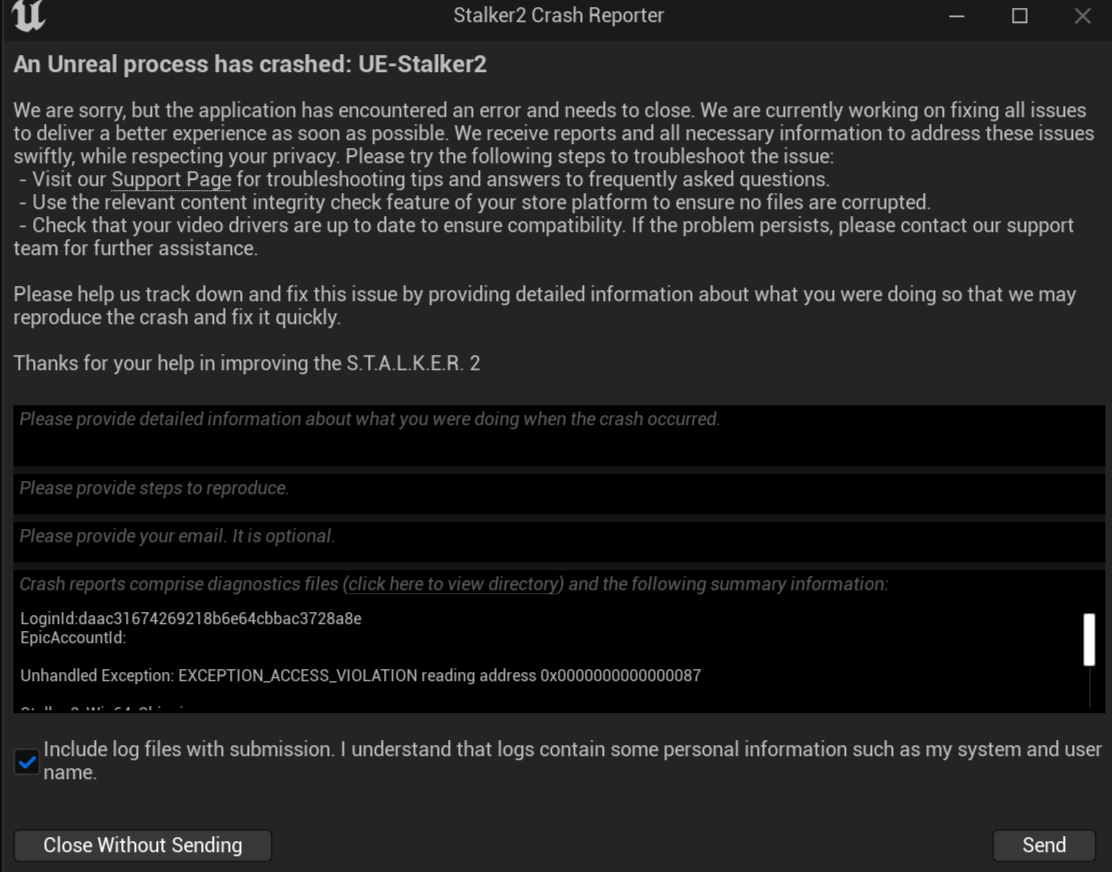Click the 'Thanks for your help' text line

click(x=247, y=363)
